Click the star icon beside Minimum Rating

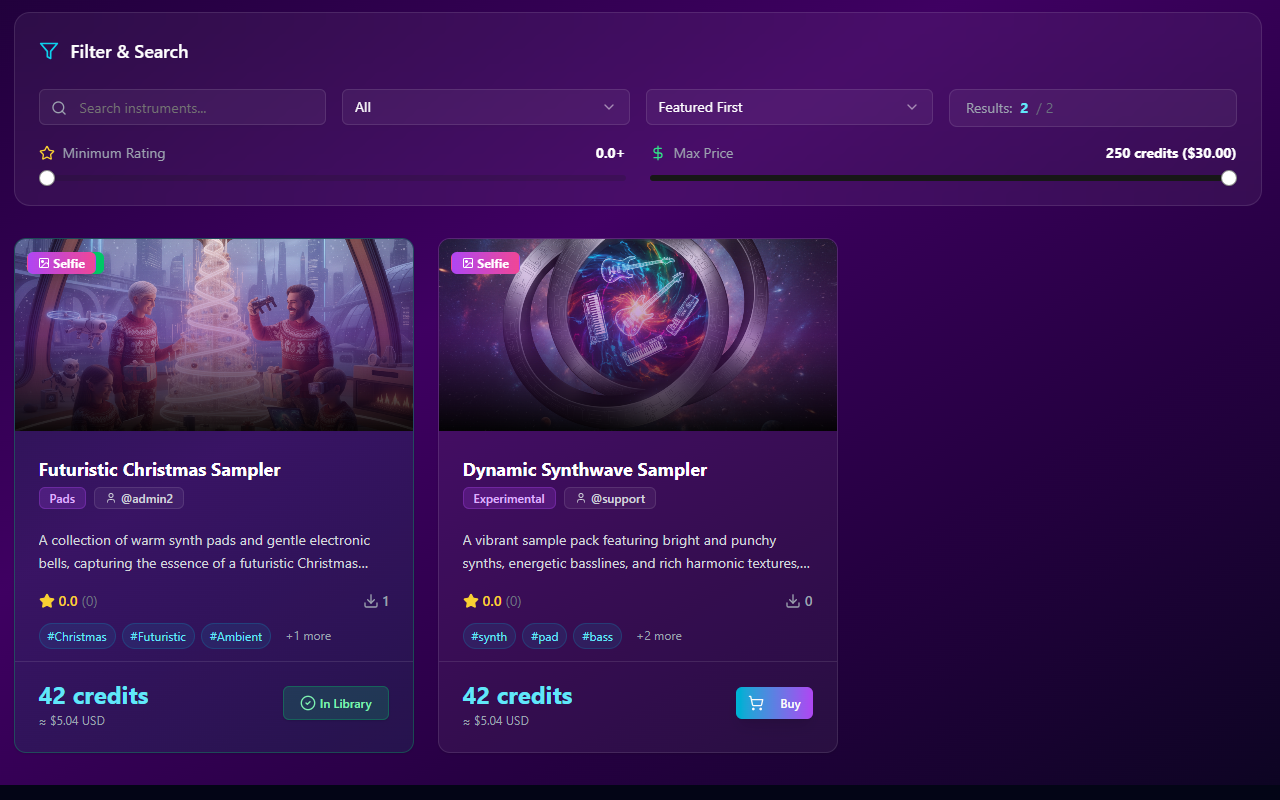coord(46,153)
